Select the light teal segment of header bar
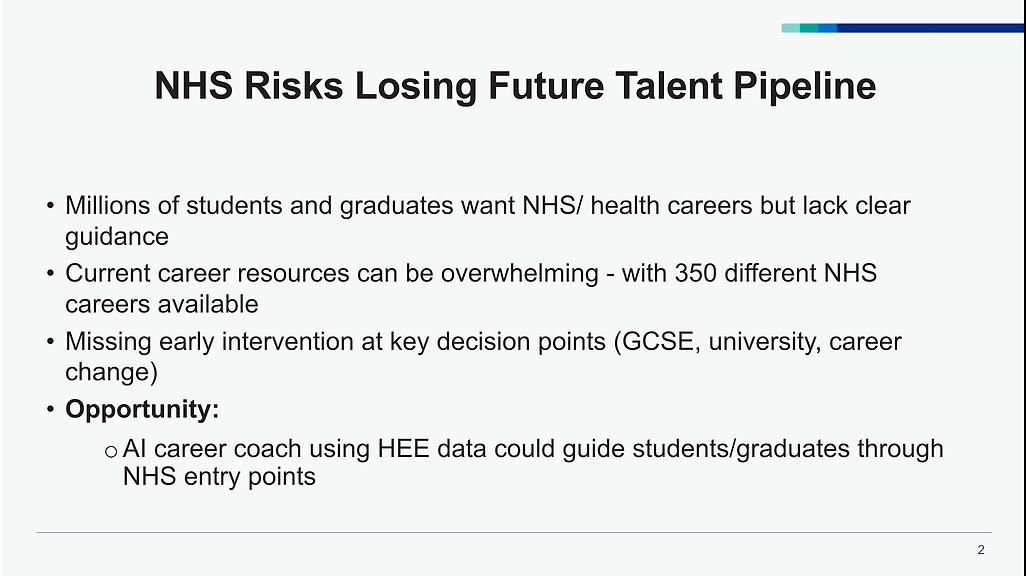Viewport: 1026px width, 576px height. tap(790, 28)
